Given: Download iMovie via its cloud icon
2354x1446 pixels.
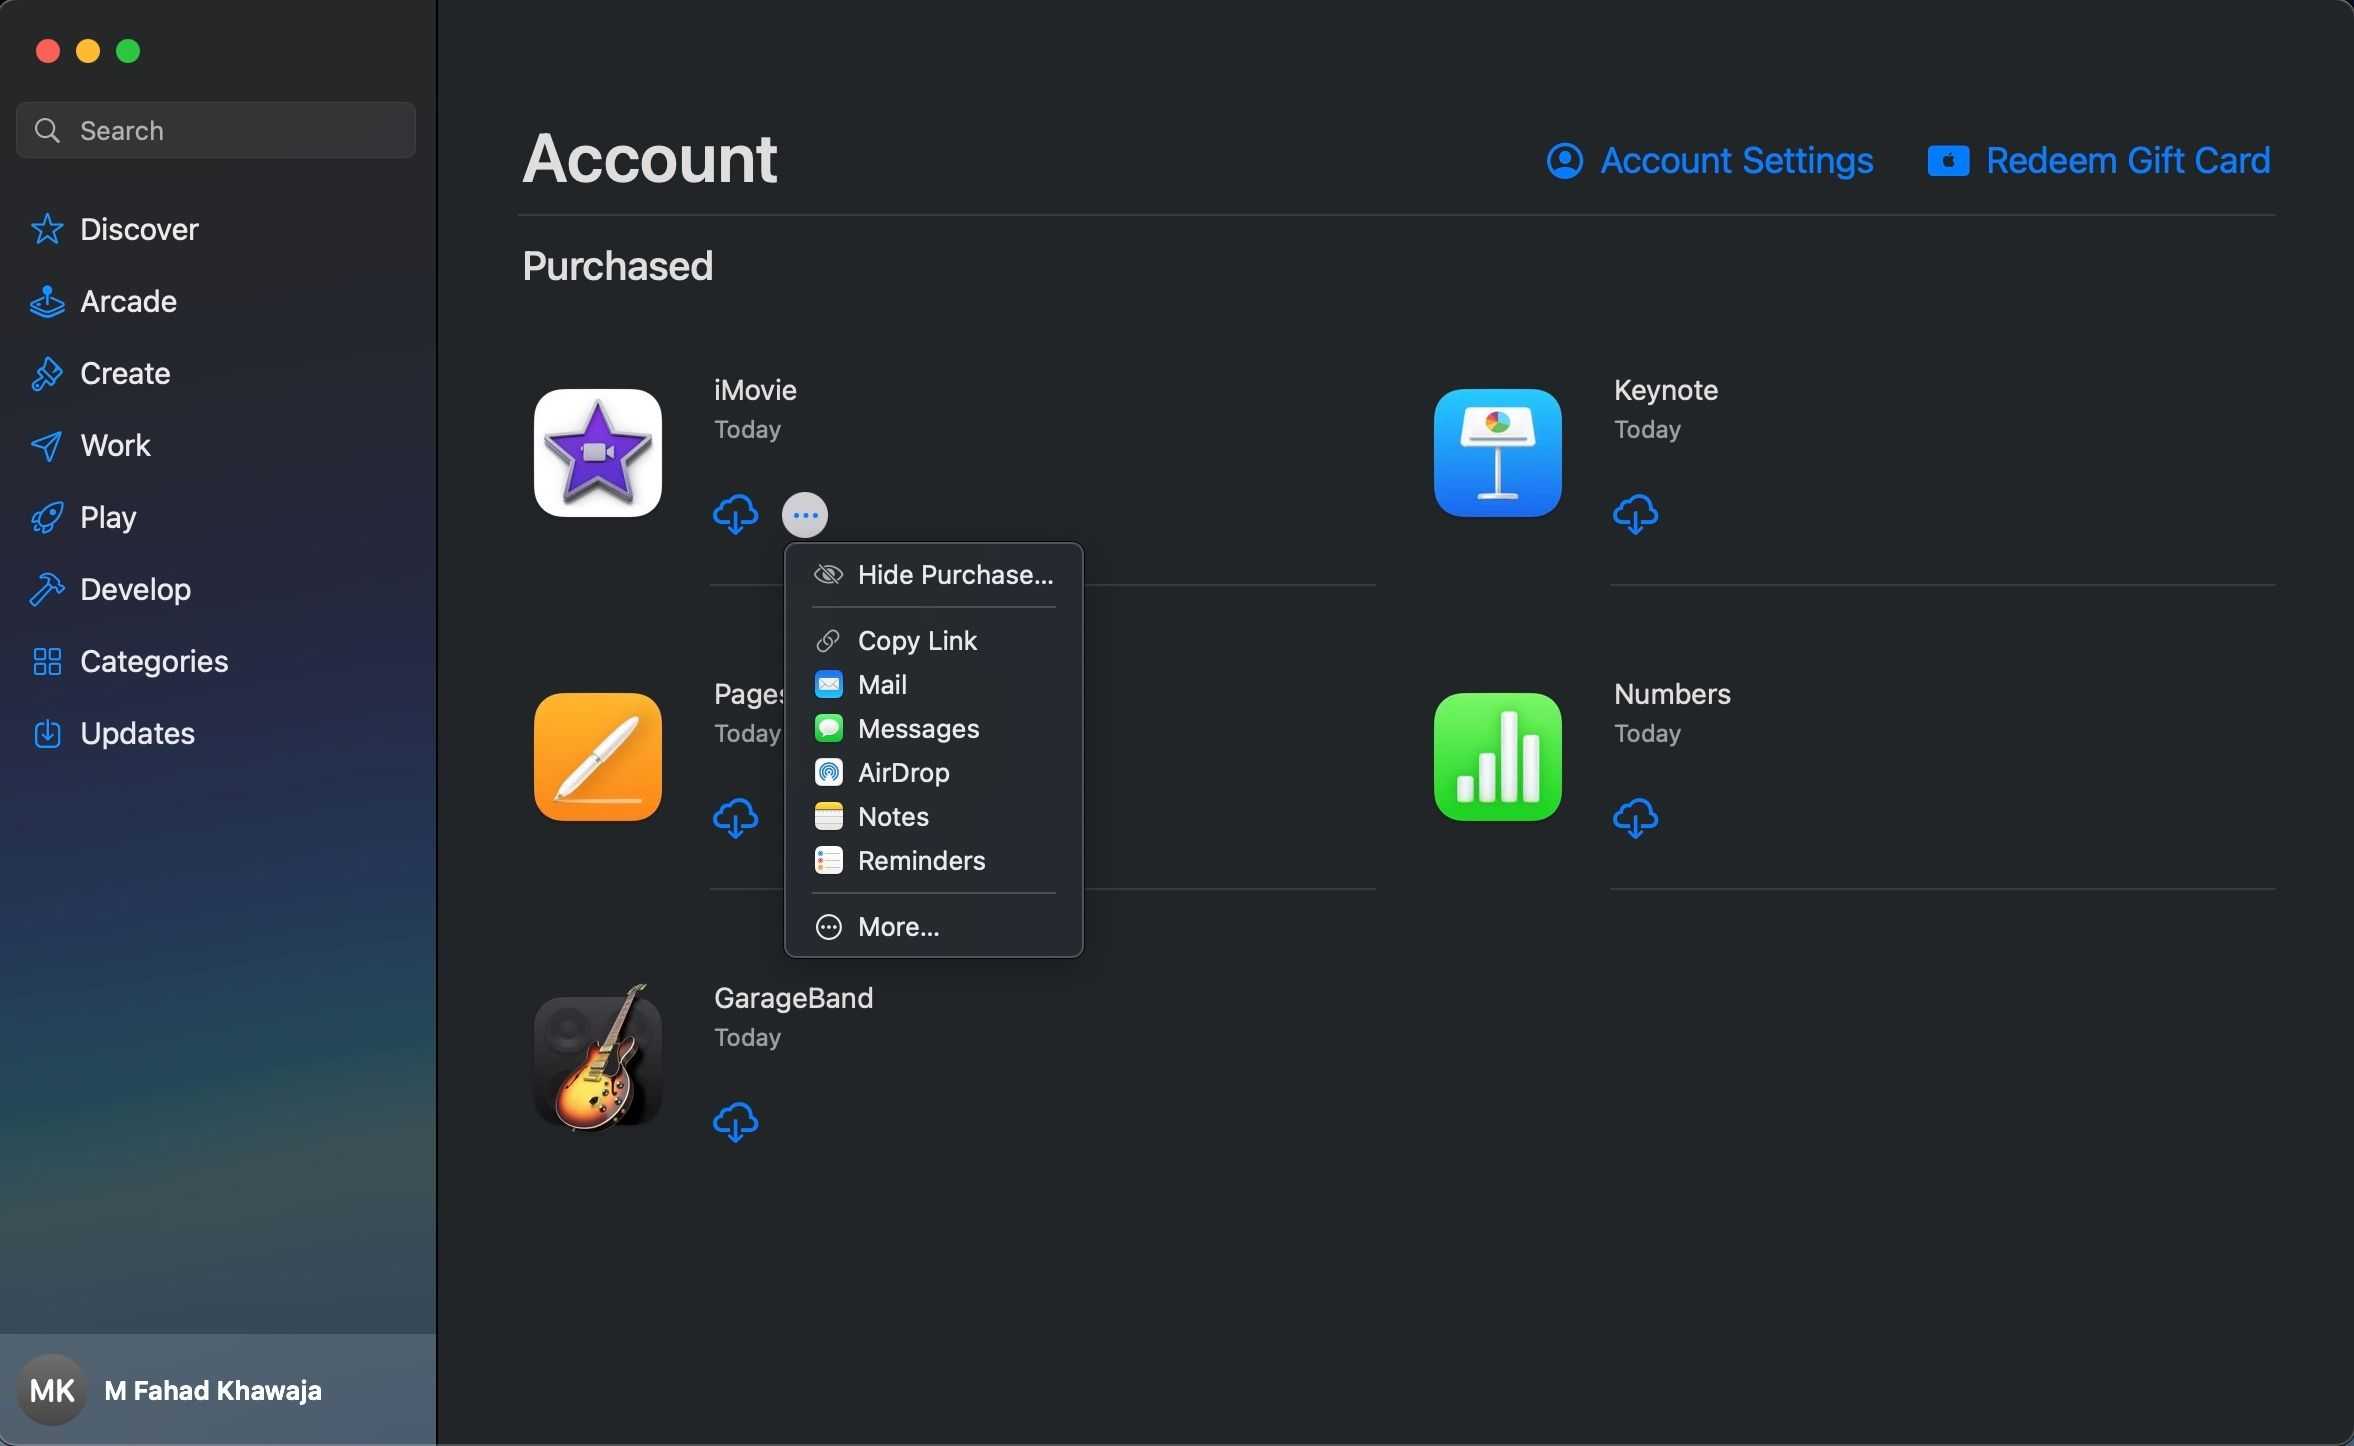Looking at the screenshot, I should coord(736,515).
